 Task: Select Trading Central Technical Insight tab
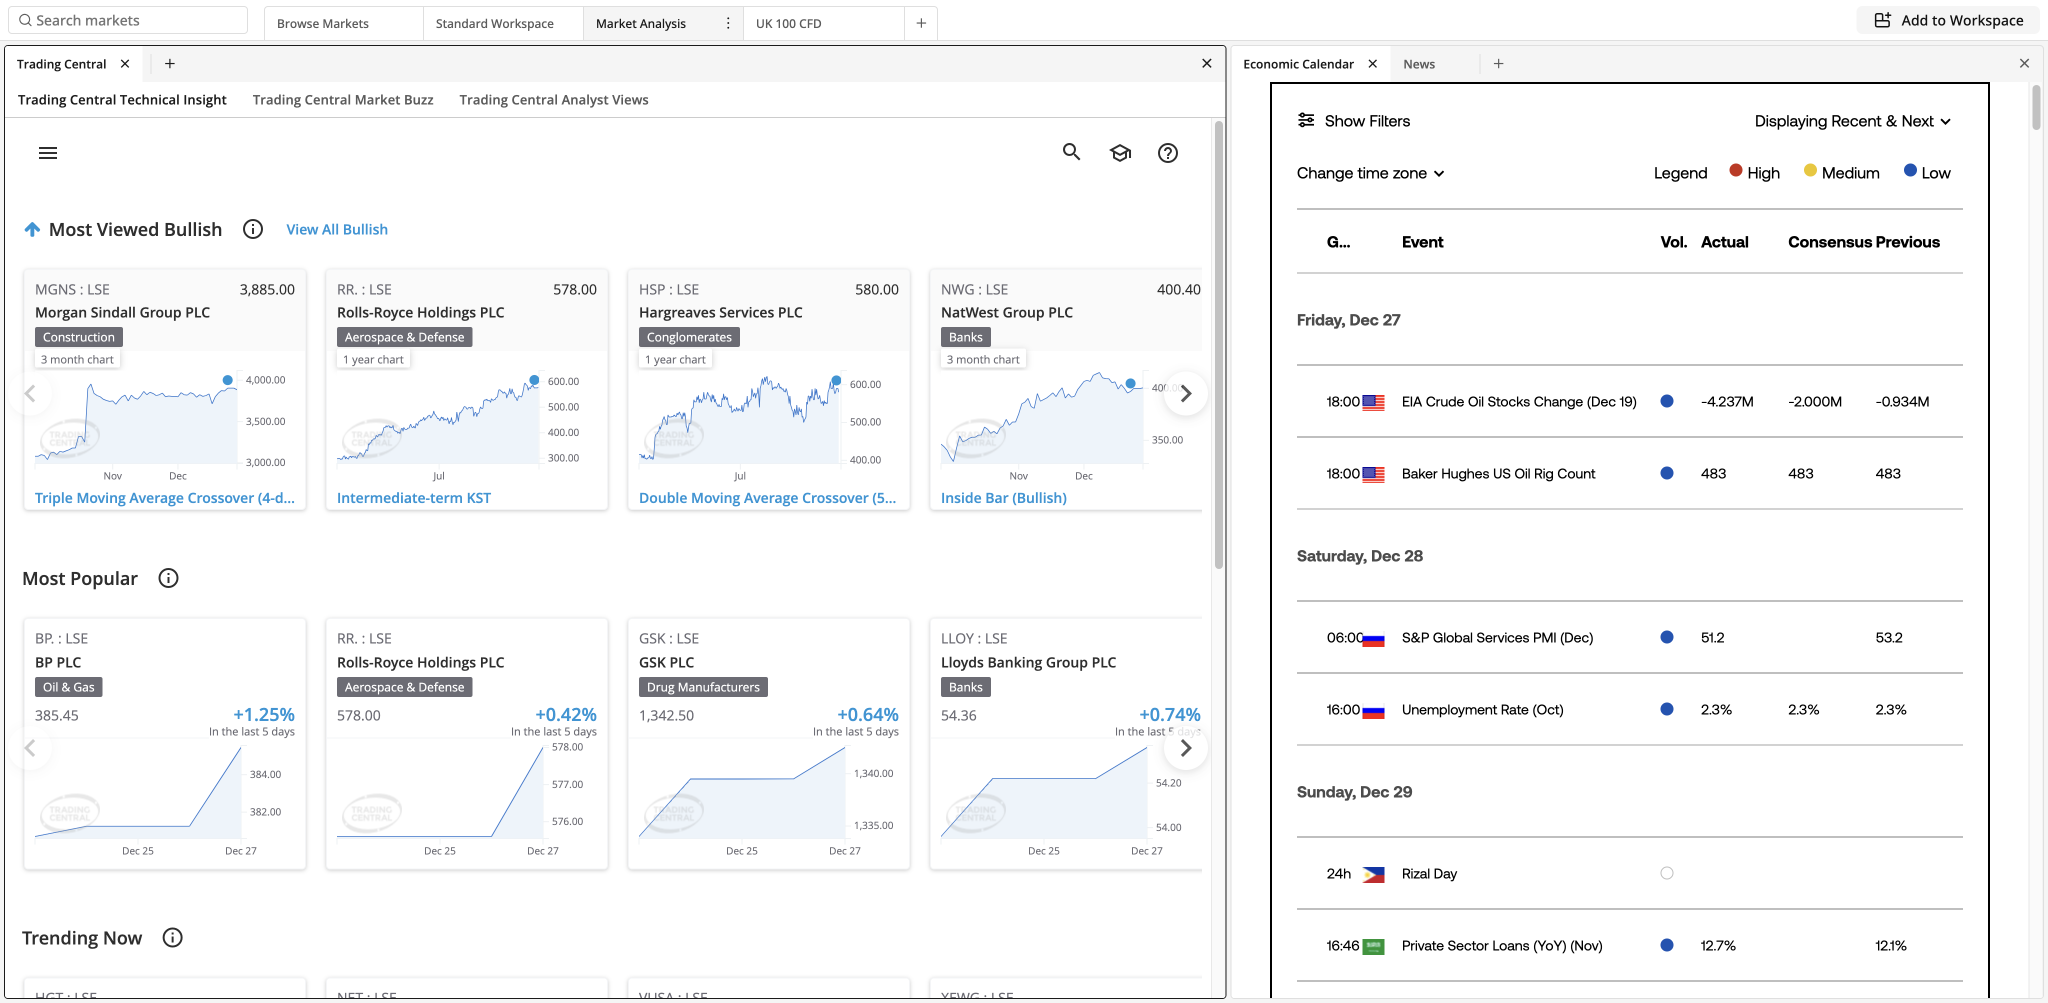122,100
